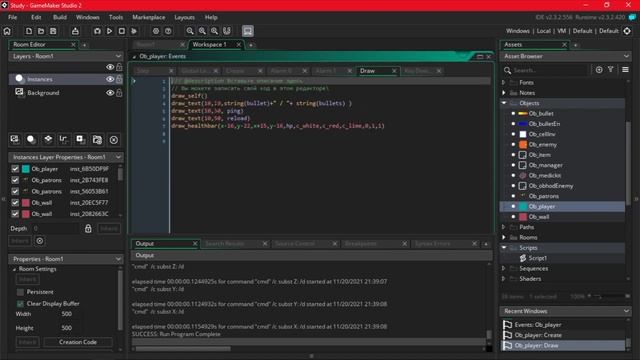Viewport: 640px width, 360px height.
Task: Click the Create Executable toolbar icon
Action: [x=75, y=31]
